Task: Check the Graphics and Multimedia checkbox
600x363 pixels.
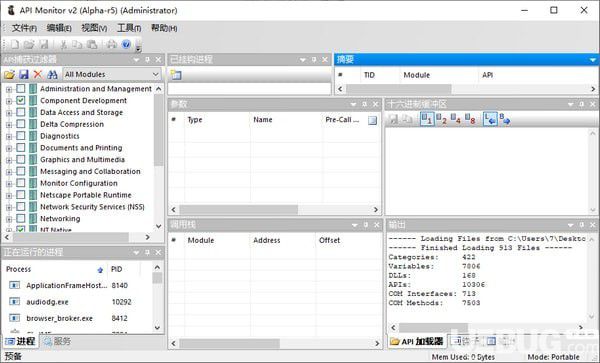Action: point(21,159)
